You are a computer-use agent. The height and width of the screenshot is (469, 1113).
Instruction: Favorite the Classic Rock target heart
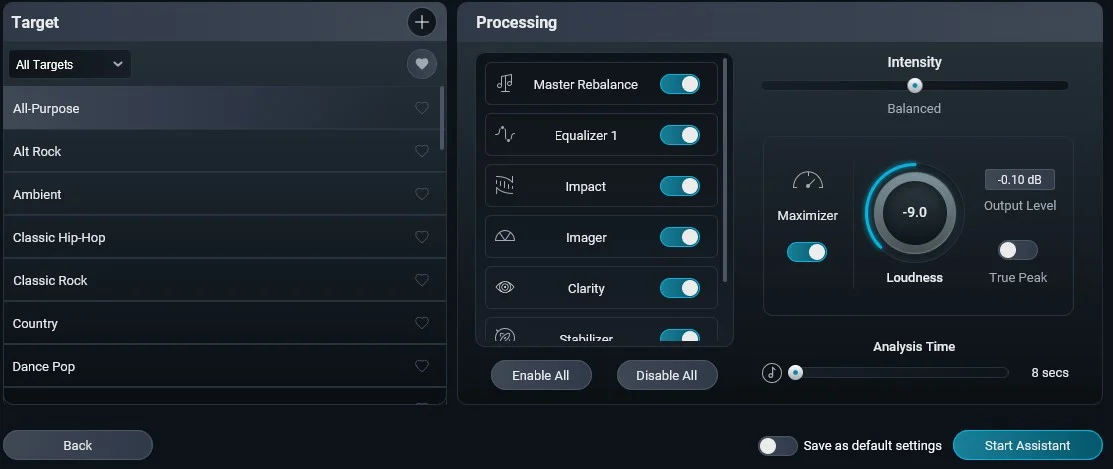422,280
